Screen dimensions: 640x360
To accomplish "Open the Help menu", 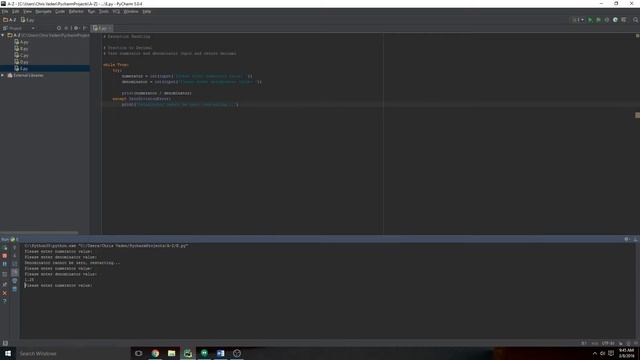I will 147,11.
